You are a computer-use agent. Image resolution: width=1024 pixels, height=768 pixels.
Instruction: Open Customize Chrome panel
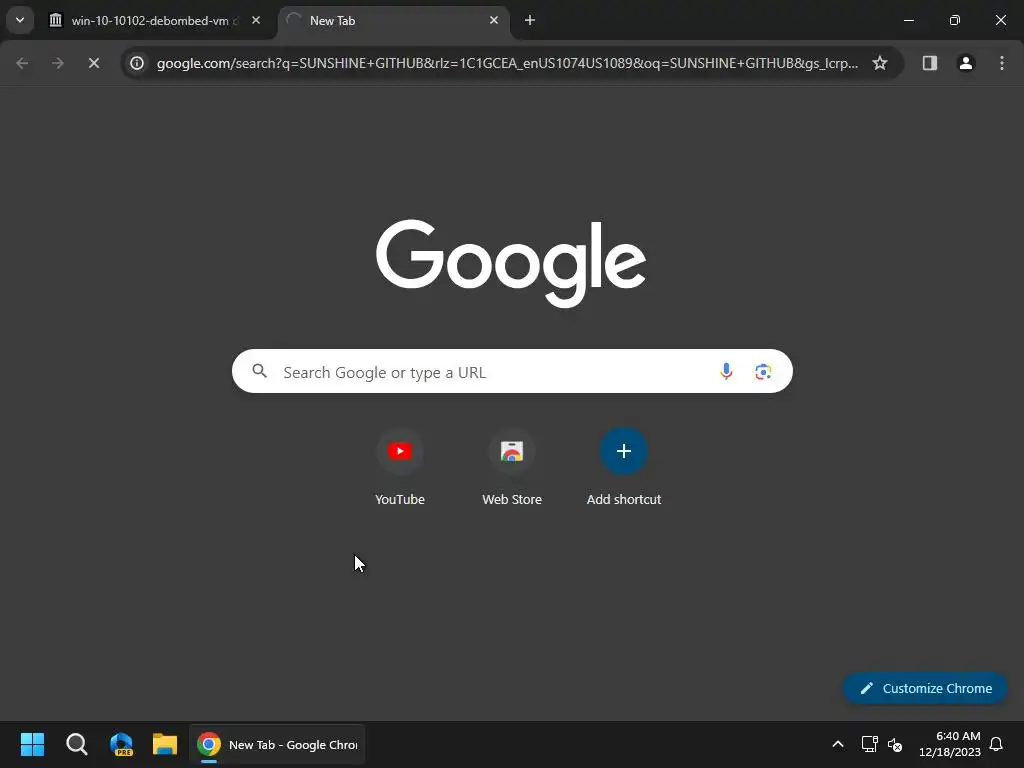point(925,688)
